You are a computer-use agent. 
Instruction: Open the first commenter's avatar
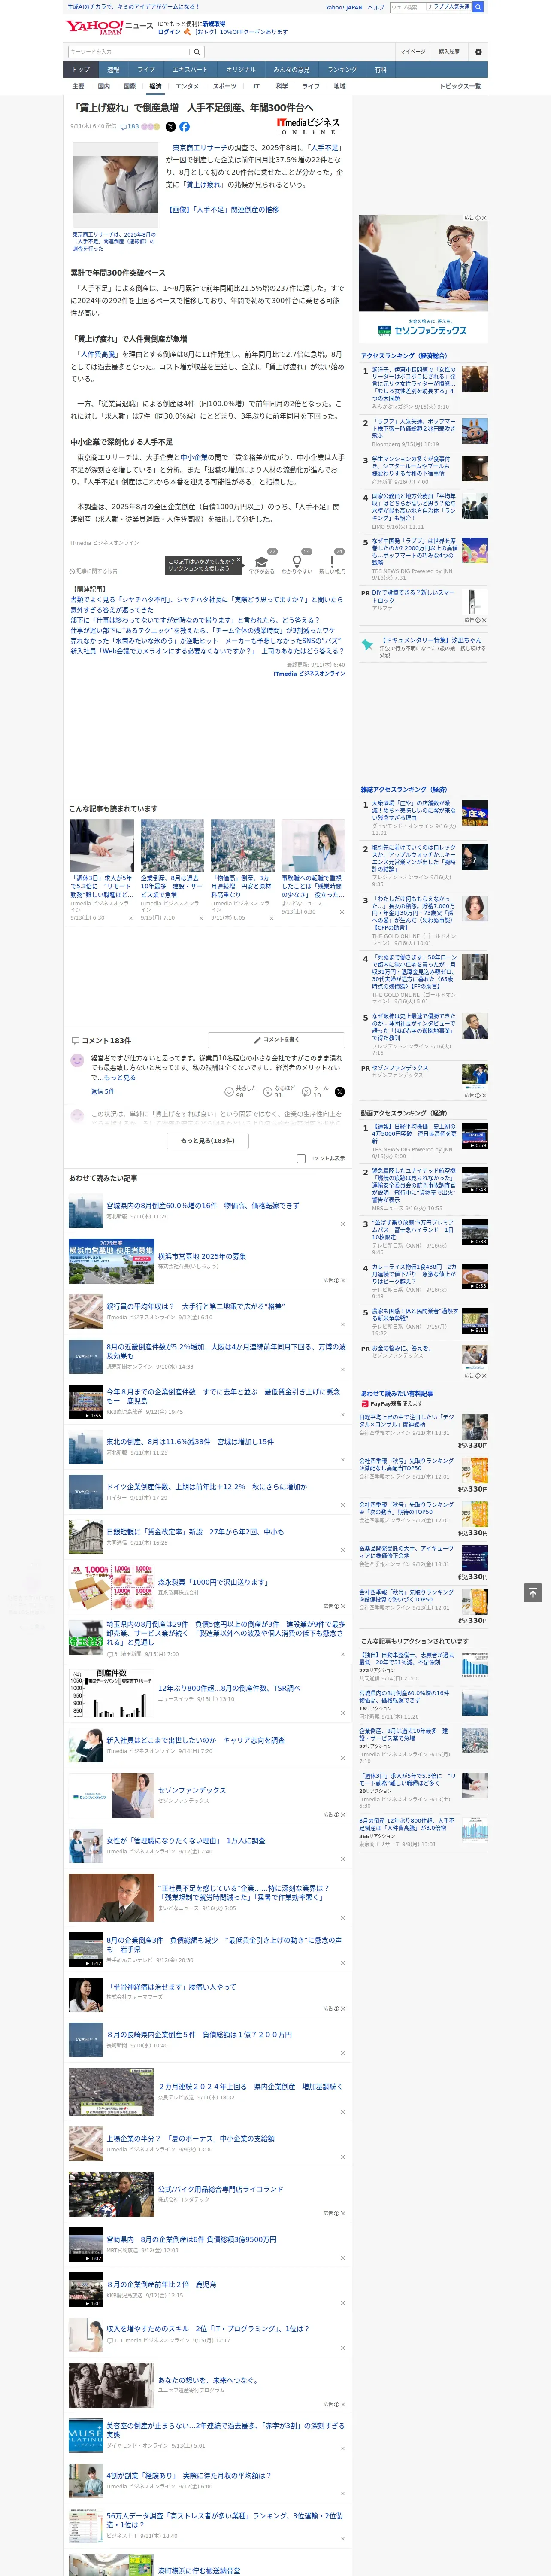(77, 1060)
